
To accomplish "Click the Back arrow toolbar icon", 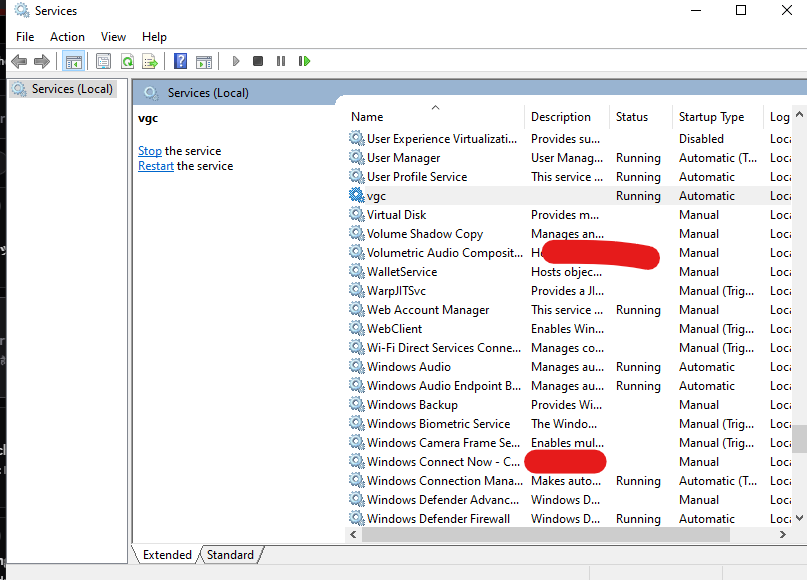I will [x=19, y=61].
